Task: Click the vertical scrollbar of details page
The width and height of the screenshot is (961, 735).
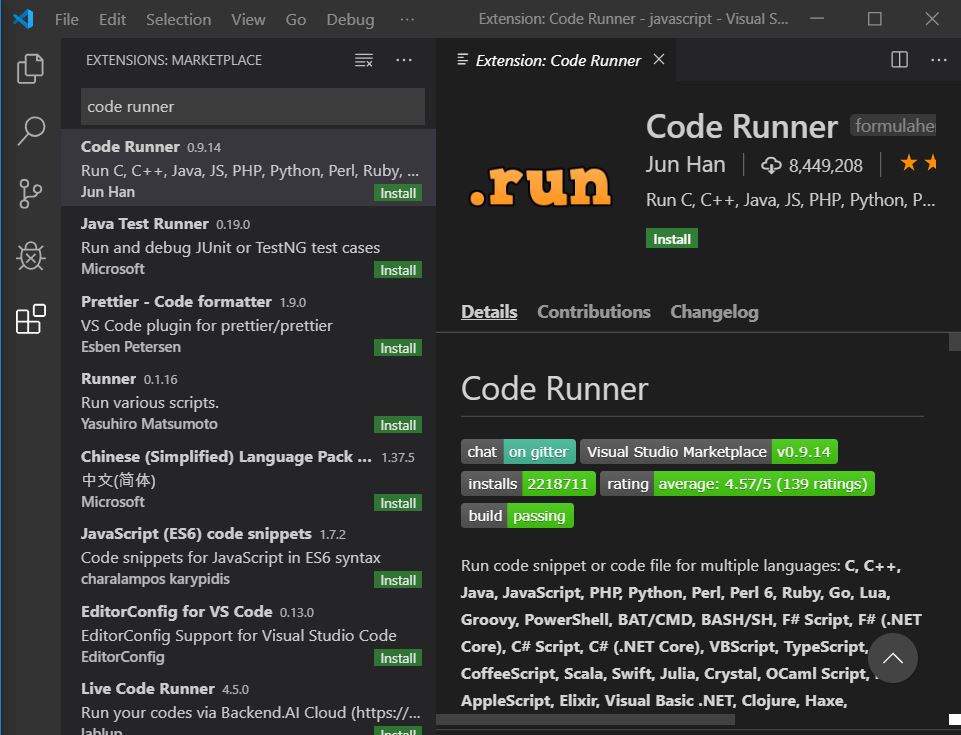Action: point(954,341)
